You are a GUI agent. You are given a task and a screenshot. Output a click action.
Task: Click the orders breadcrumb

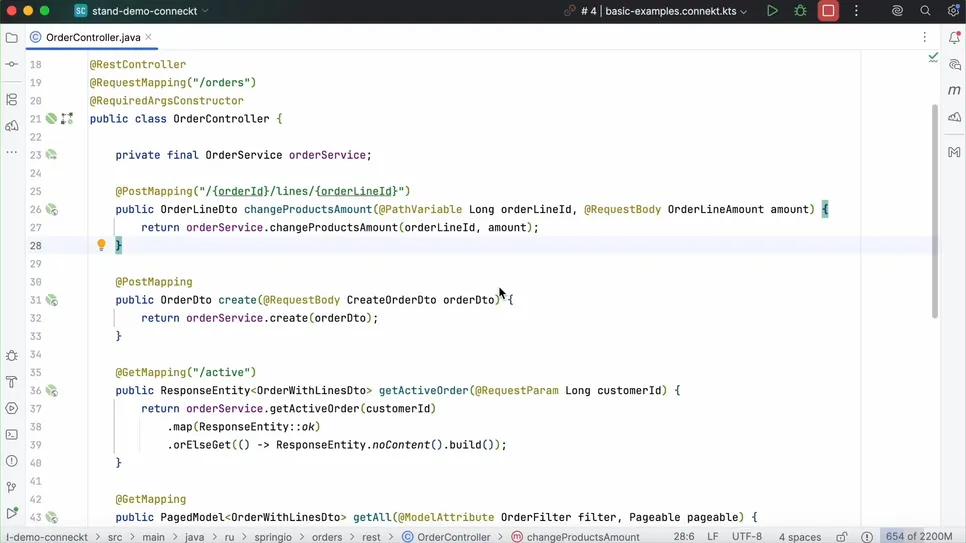click(x=327, y=537)
